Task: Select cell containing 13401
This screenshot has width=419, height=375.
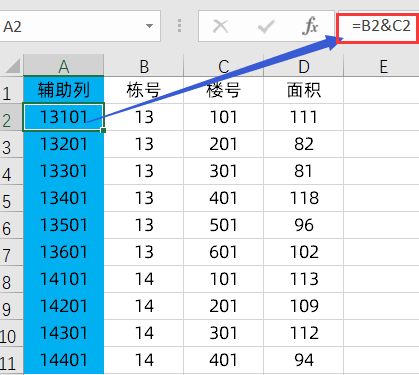Action: pos(64,198)
